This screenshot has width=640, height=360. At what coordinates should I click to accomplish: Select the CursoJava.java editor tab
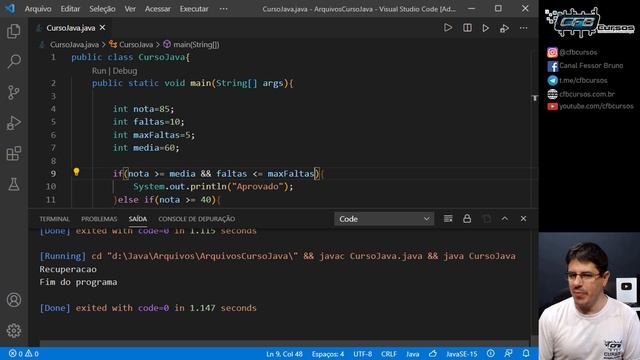point(71,28)
